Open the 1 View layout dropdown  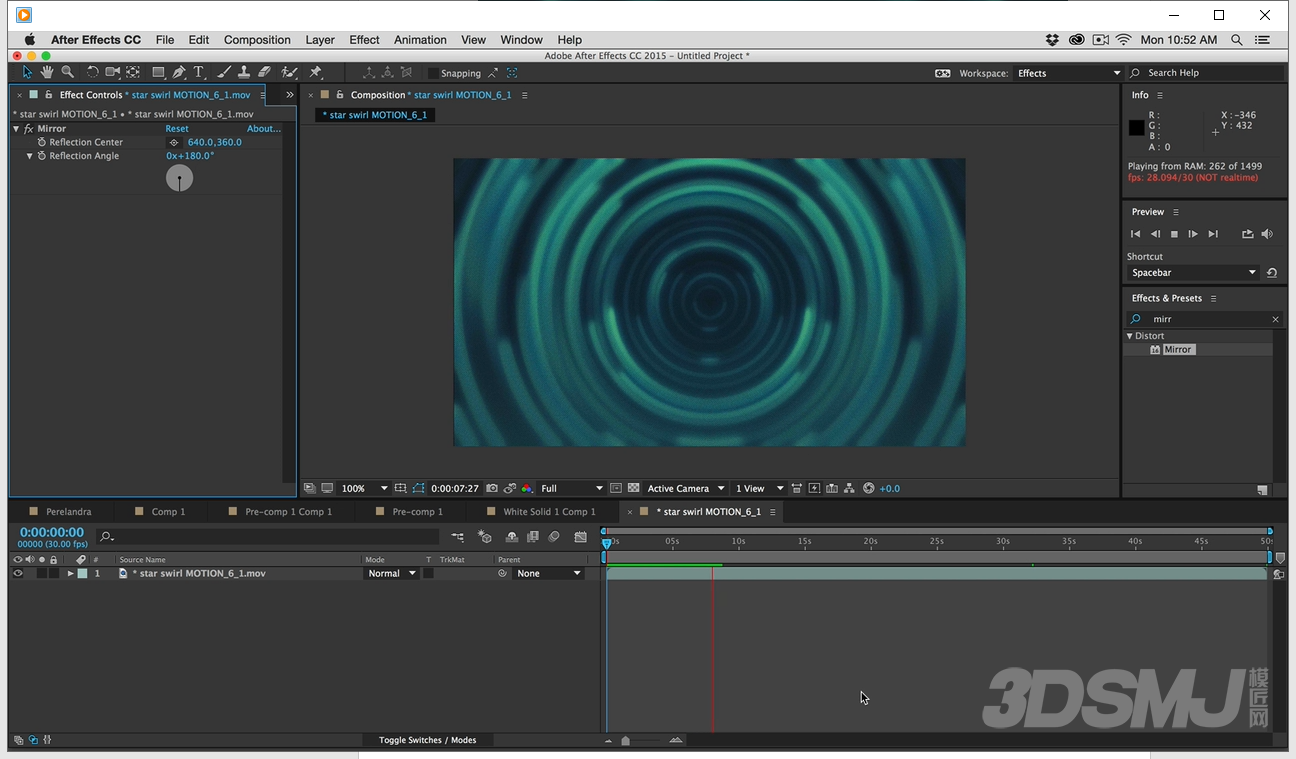point(760,488)
